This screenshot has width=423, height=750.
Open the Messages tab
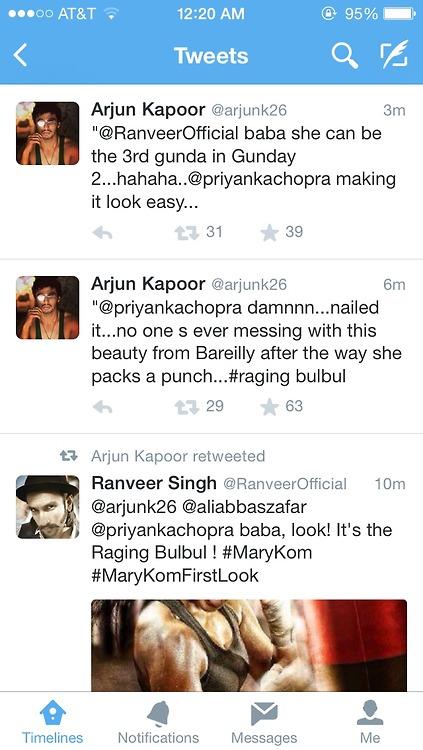(264, 722)
